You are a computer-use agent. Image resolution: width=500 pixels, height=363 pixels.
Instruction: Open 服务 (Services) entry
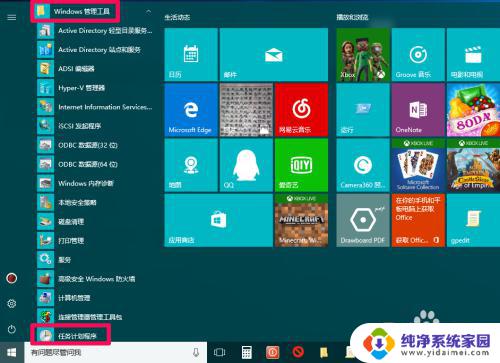[x=95, y=260]
